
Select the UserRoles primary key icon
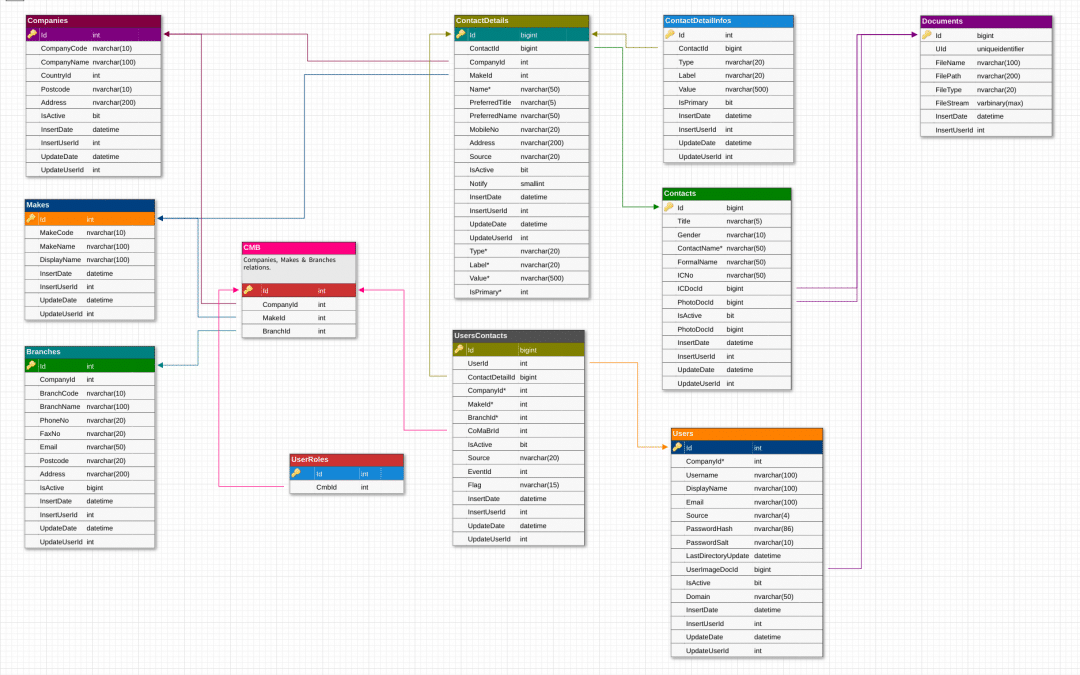[296, 473]
